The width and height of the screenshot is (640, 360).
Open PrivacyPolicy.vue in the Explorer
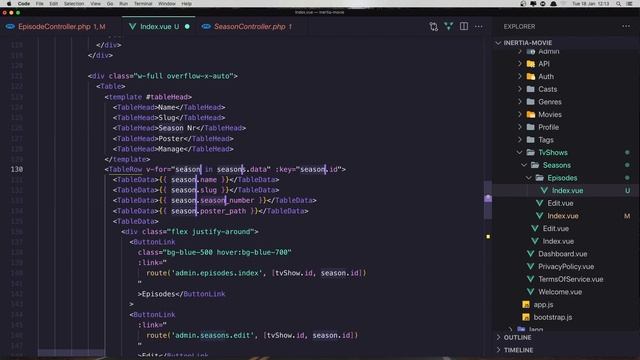566,266
